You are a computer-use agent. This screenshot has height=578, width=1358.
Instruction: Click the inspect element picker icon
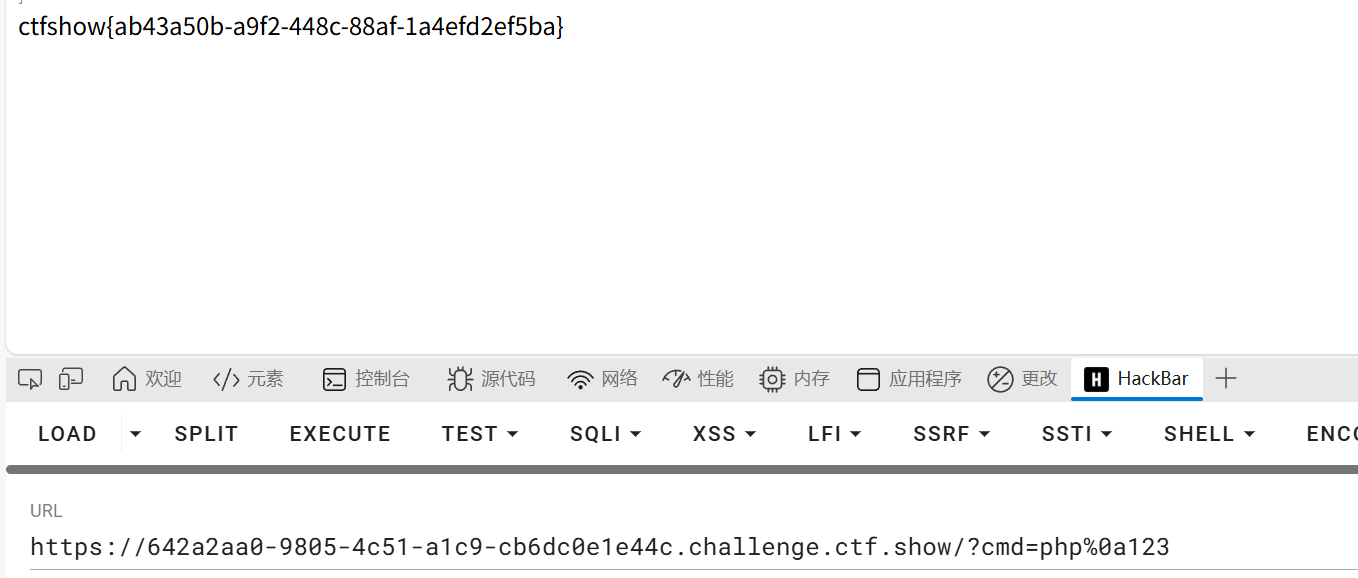coord(30,379)
